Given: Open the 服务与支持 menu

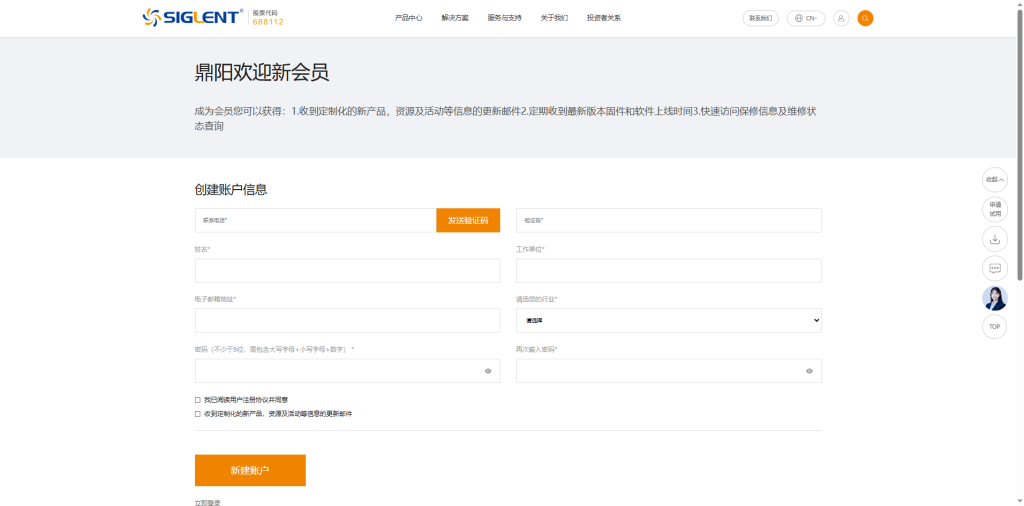Looking at the screenshot, I should coord(504,18).
